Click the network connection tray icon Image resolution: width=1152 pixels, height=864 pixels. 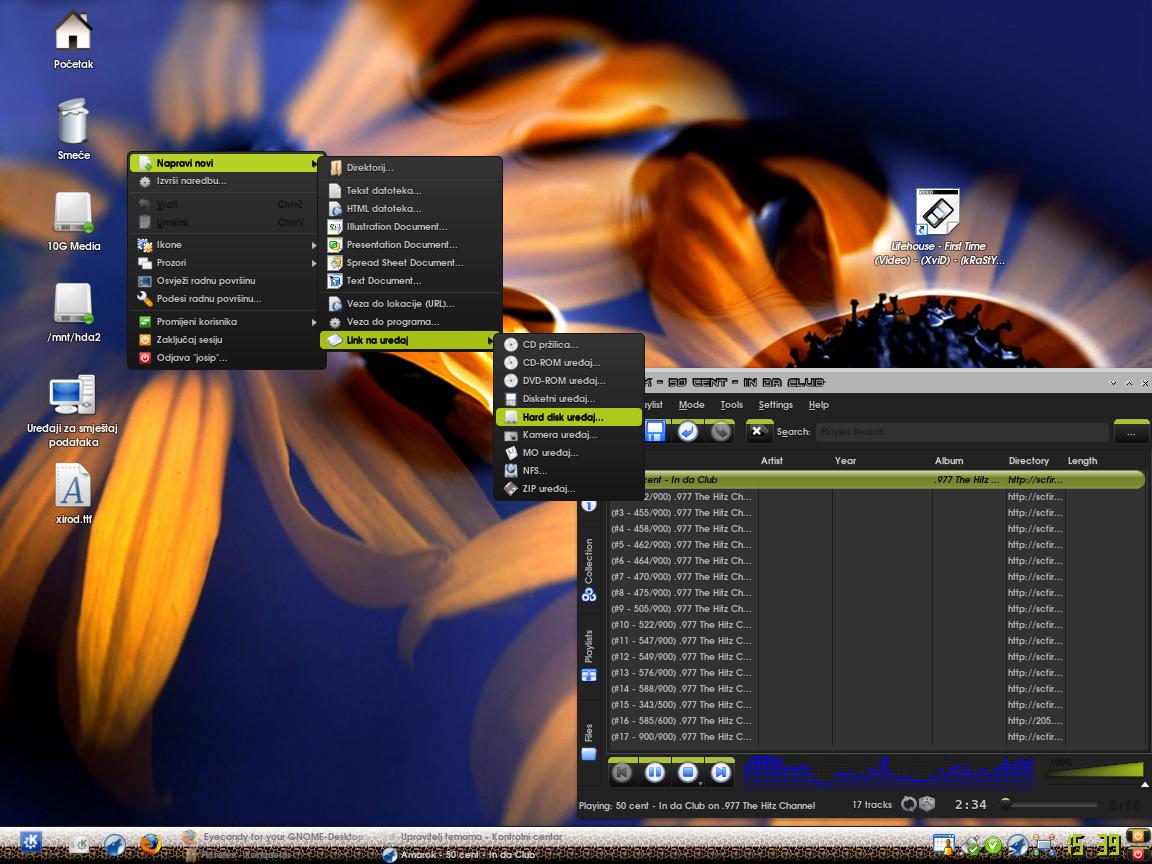point(1043,846)
